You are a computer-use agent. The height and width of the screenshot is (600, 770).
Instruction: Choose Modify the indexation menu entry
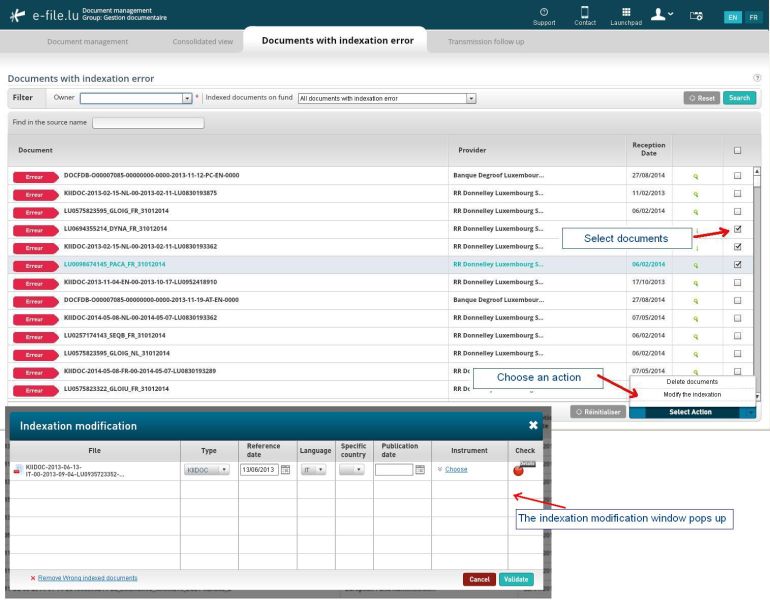pyautogui.click(x=692, y=394)
